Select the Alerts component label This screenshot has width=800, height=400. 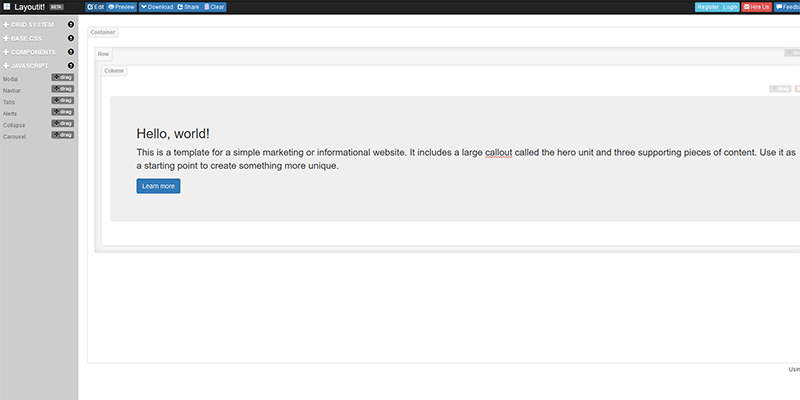point(10,114)
